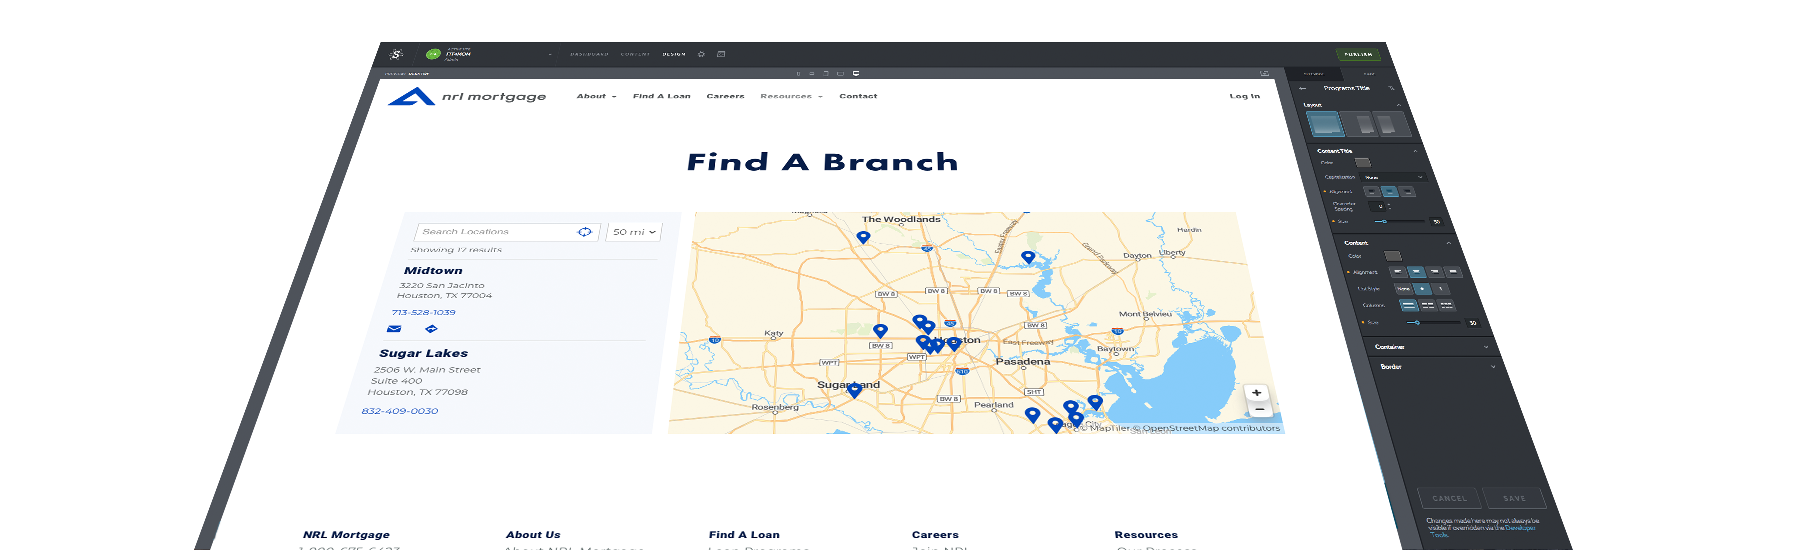Adjust the Content Title size slider

coord(1400,221)
